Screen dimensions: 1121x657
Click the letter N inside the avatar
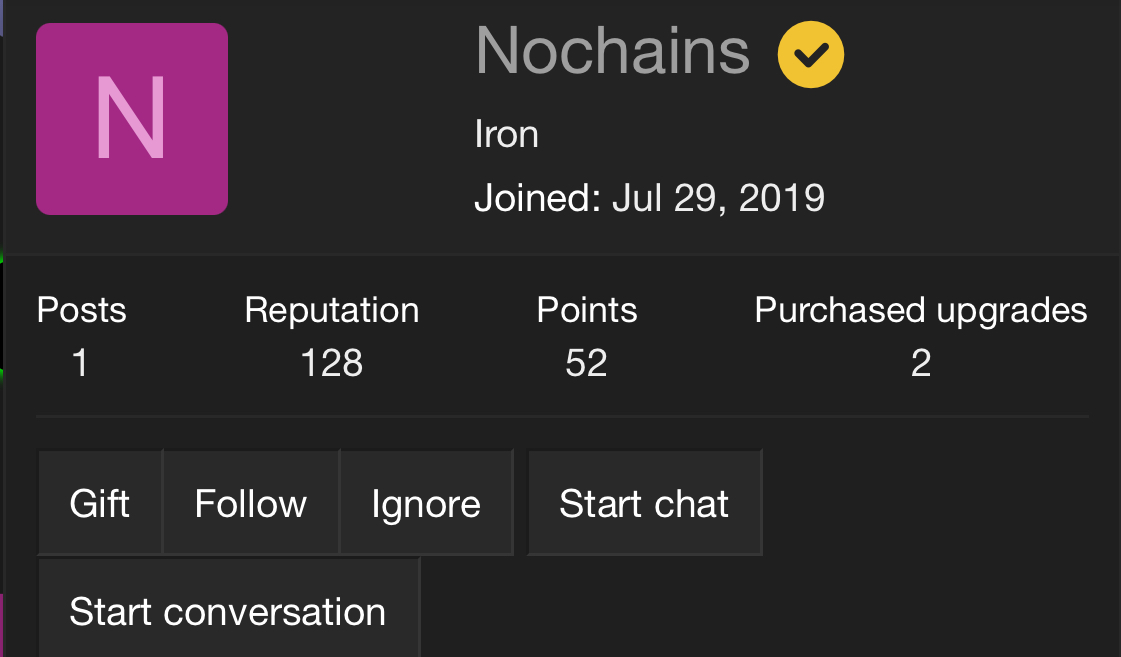(x=132, y=118)
